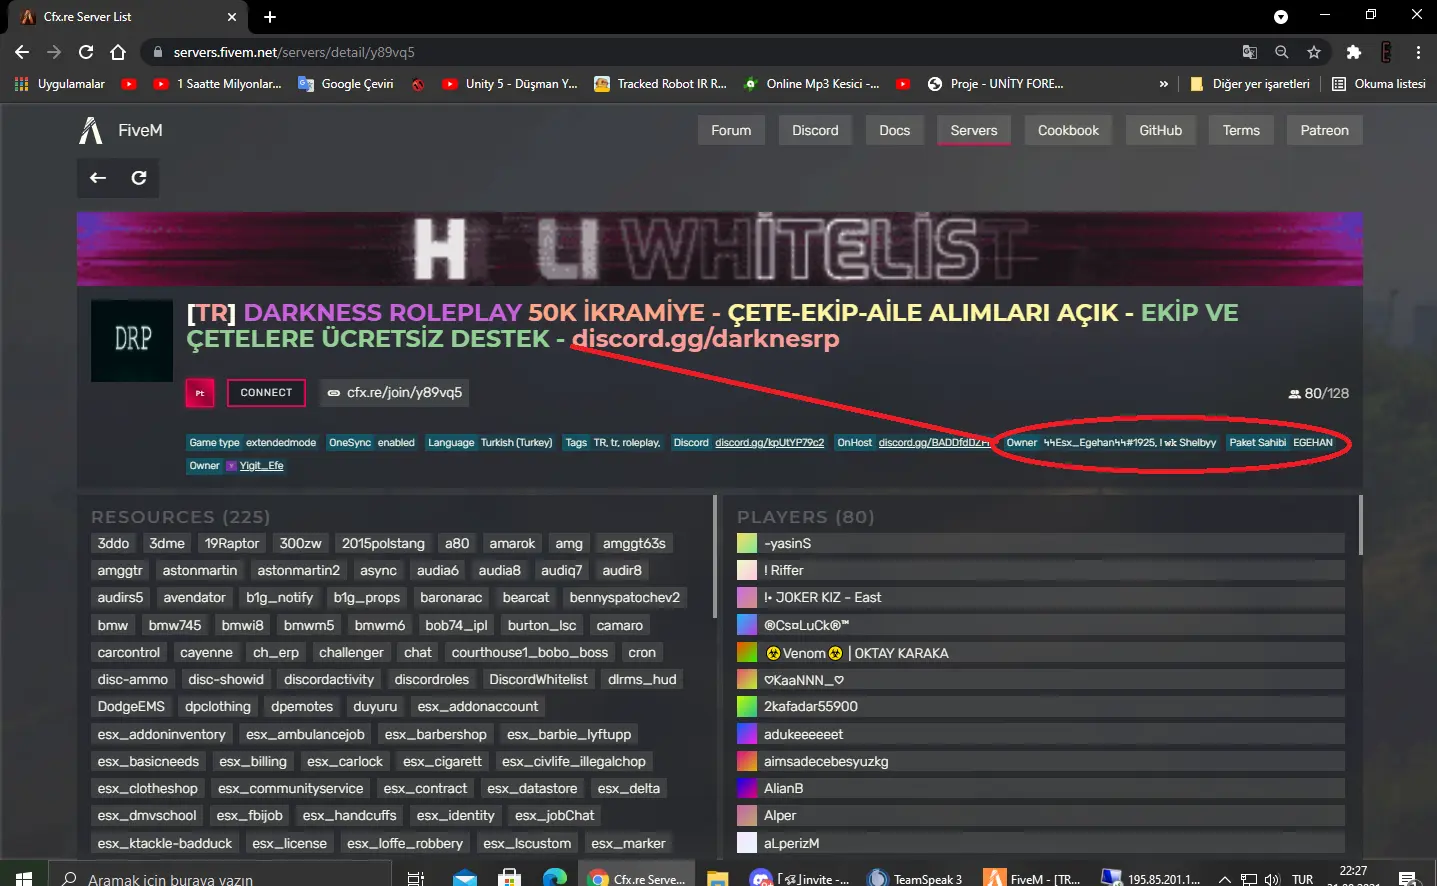Image resolution: width=1437 pixels, height=886 pixels.
Task: Open the '1 Saatte Milyonlar...' bookmark
Action: tap(217, 84)
